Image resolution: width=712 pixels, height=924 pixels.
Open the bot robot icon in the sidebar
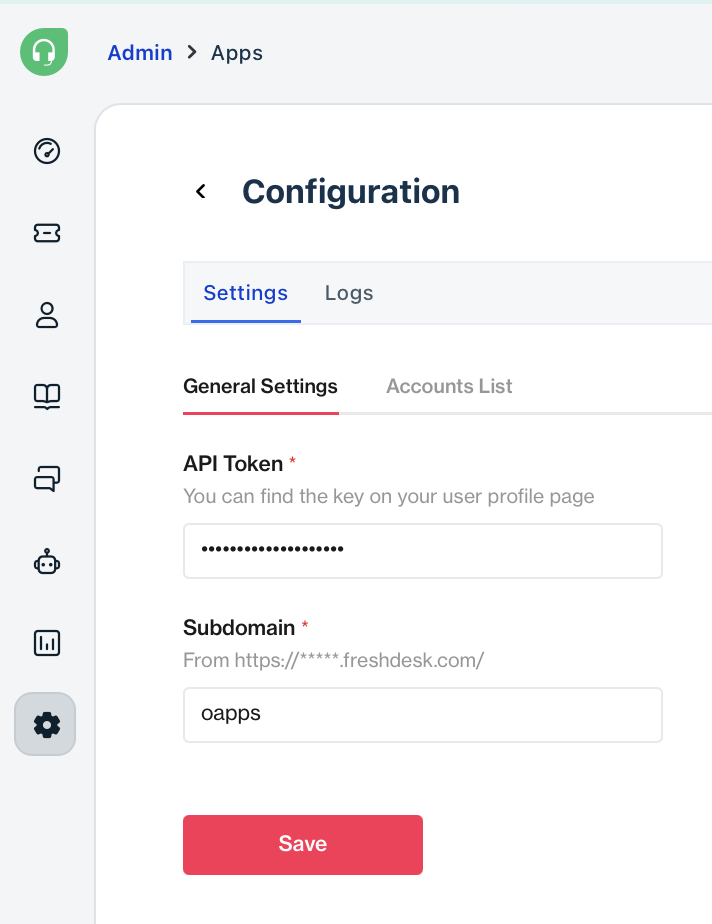tap(47, 562)
